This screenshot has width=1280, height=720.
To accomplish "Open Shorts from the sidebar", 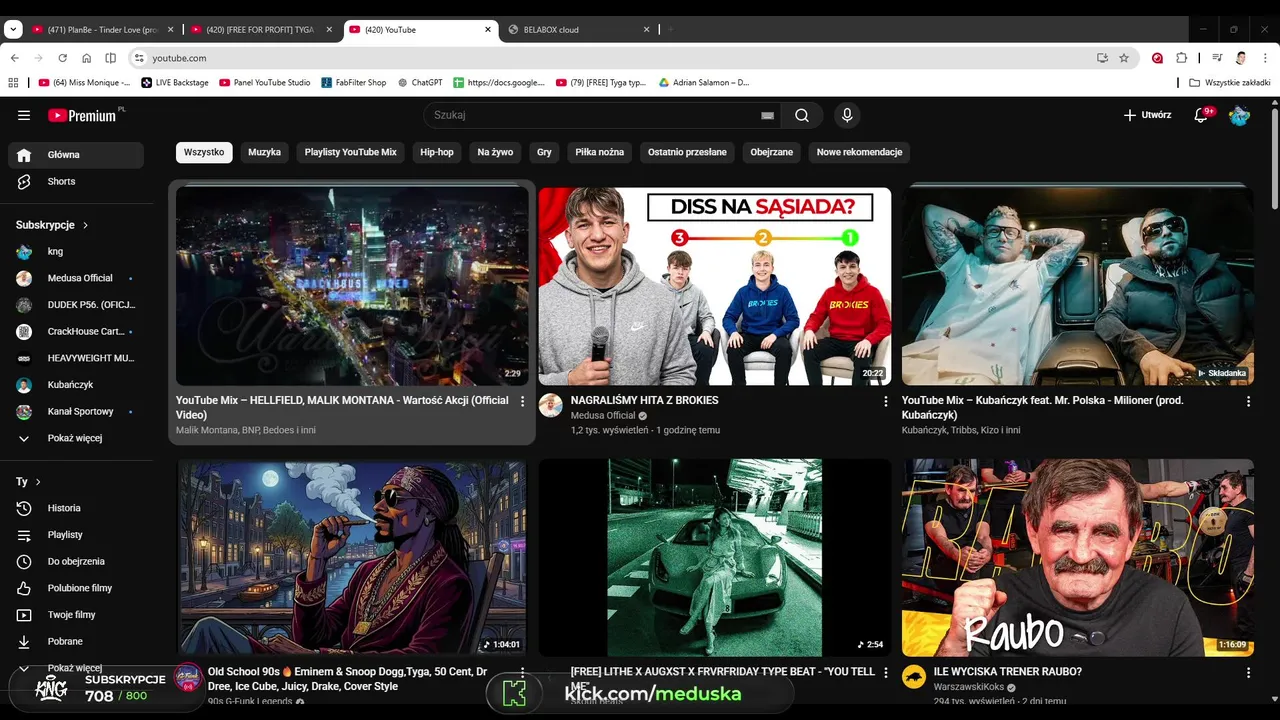I will tap(76, 181).
